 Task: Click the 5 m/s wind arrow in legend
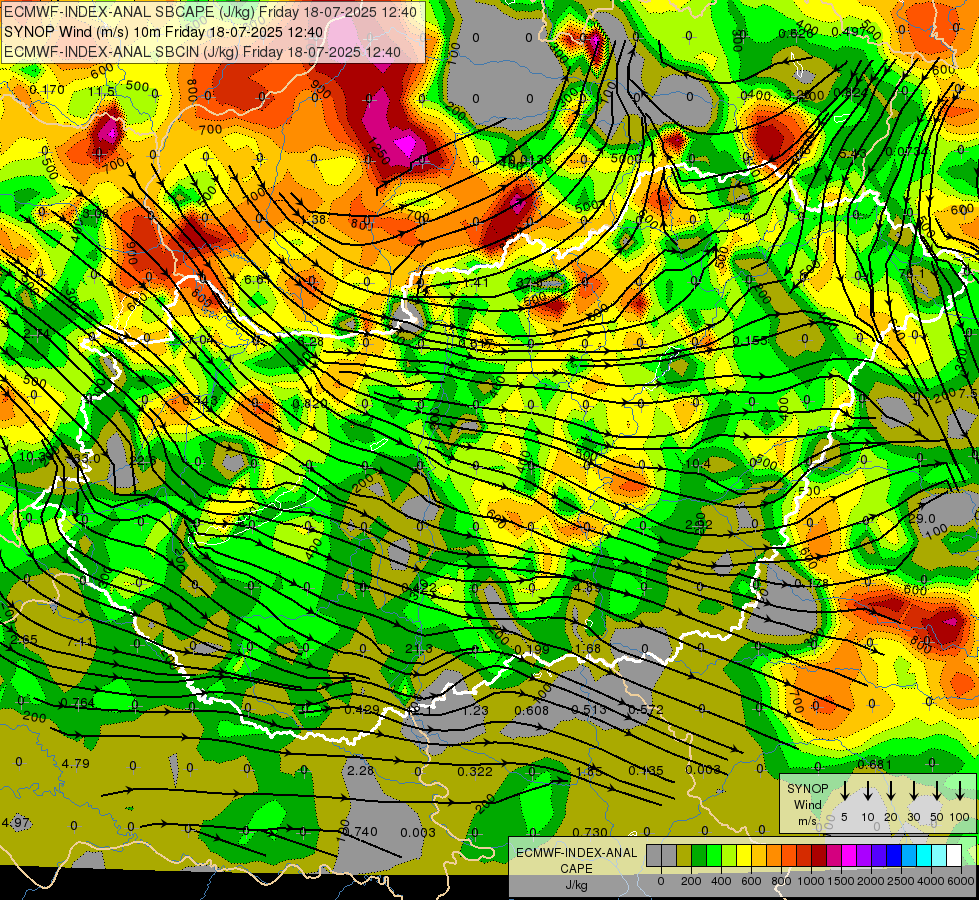point(844,791)
